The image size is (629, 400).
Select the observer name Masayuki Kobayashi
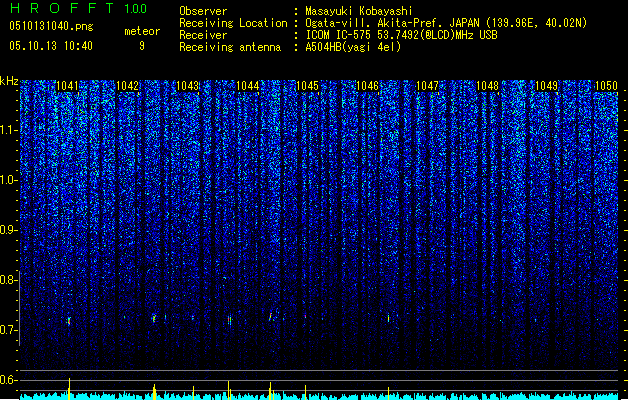pos(359,11)
